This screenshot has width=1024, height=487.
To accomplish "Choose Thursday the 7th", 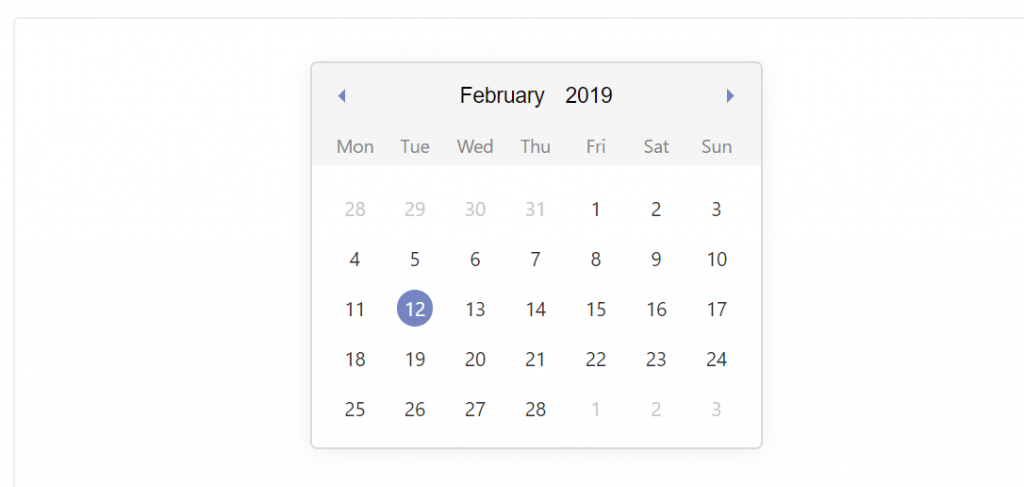I will 536,259.
